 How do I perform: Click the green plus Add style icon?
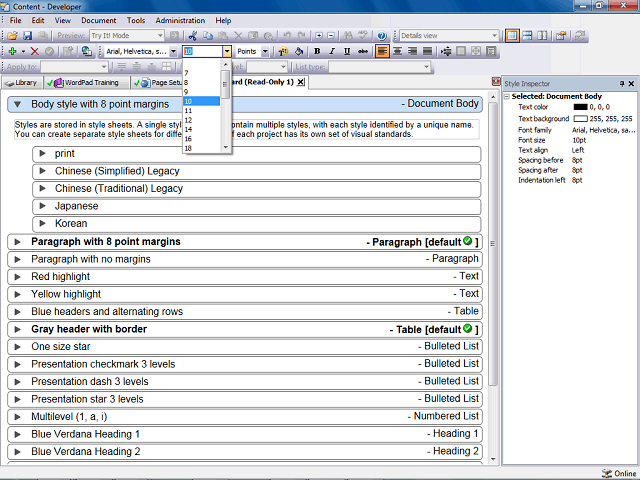12,51
